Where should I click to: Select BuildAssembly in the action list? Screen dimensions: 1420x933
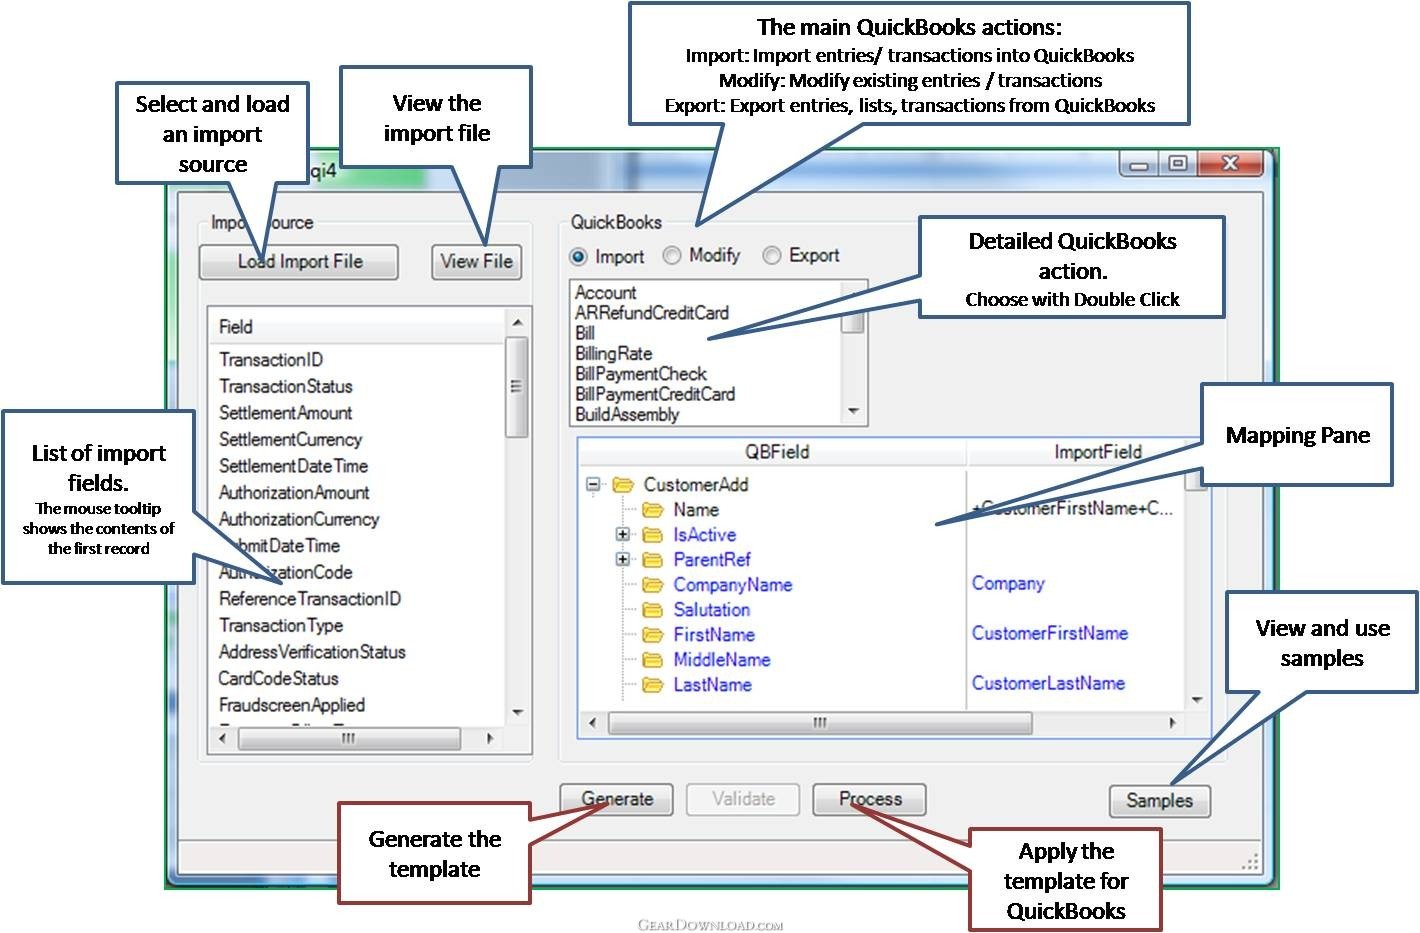tap(626, 415)
